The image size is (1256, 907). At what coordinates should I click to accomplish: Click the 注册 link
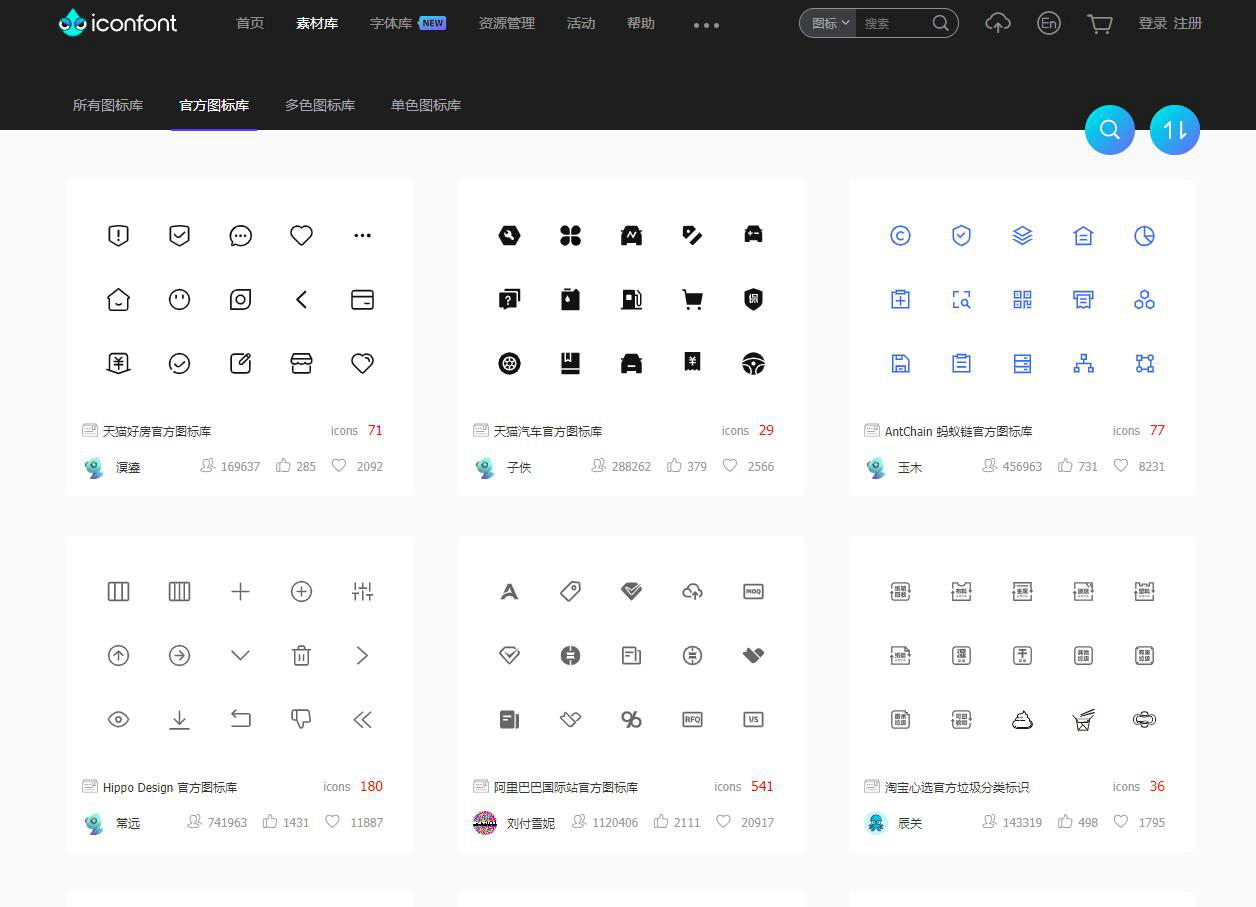click(x=1188, y=23)
